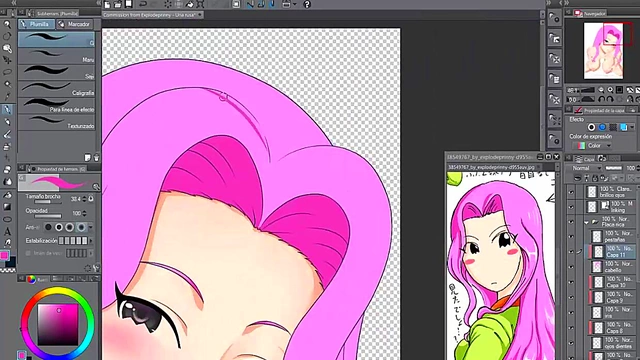Image resolution: width=640 pixels, height=360 pixels.
Task: Delete sub tool trash icon
Action: [96, 158]
